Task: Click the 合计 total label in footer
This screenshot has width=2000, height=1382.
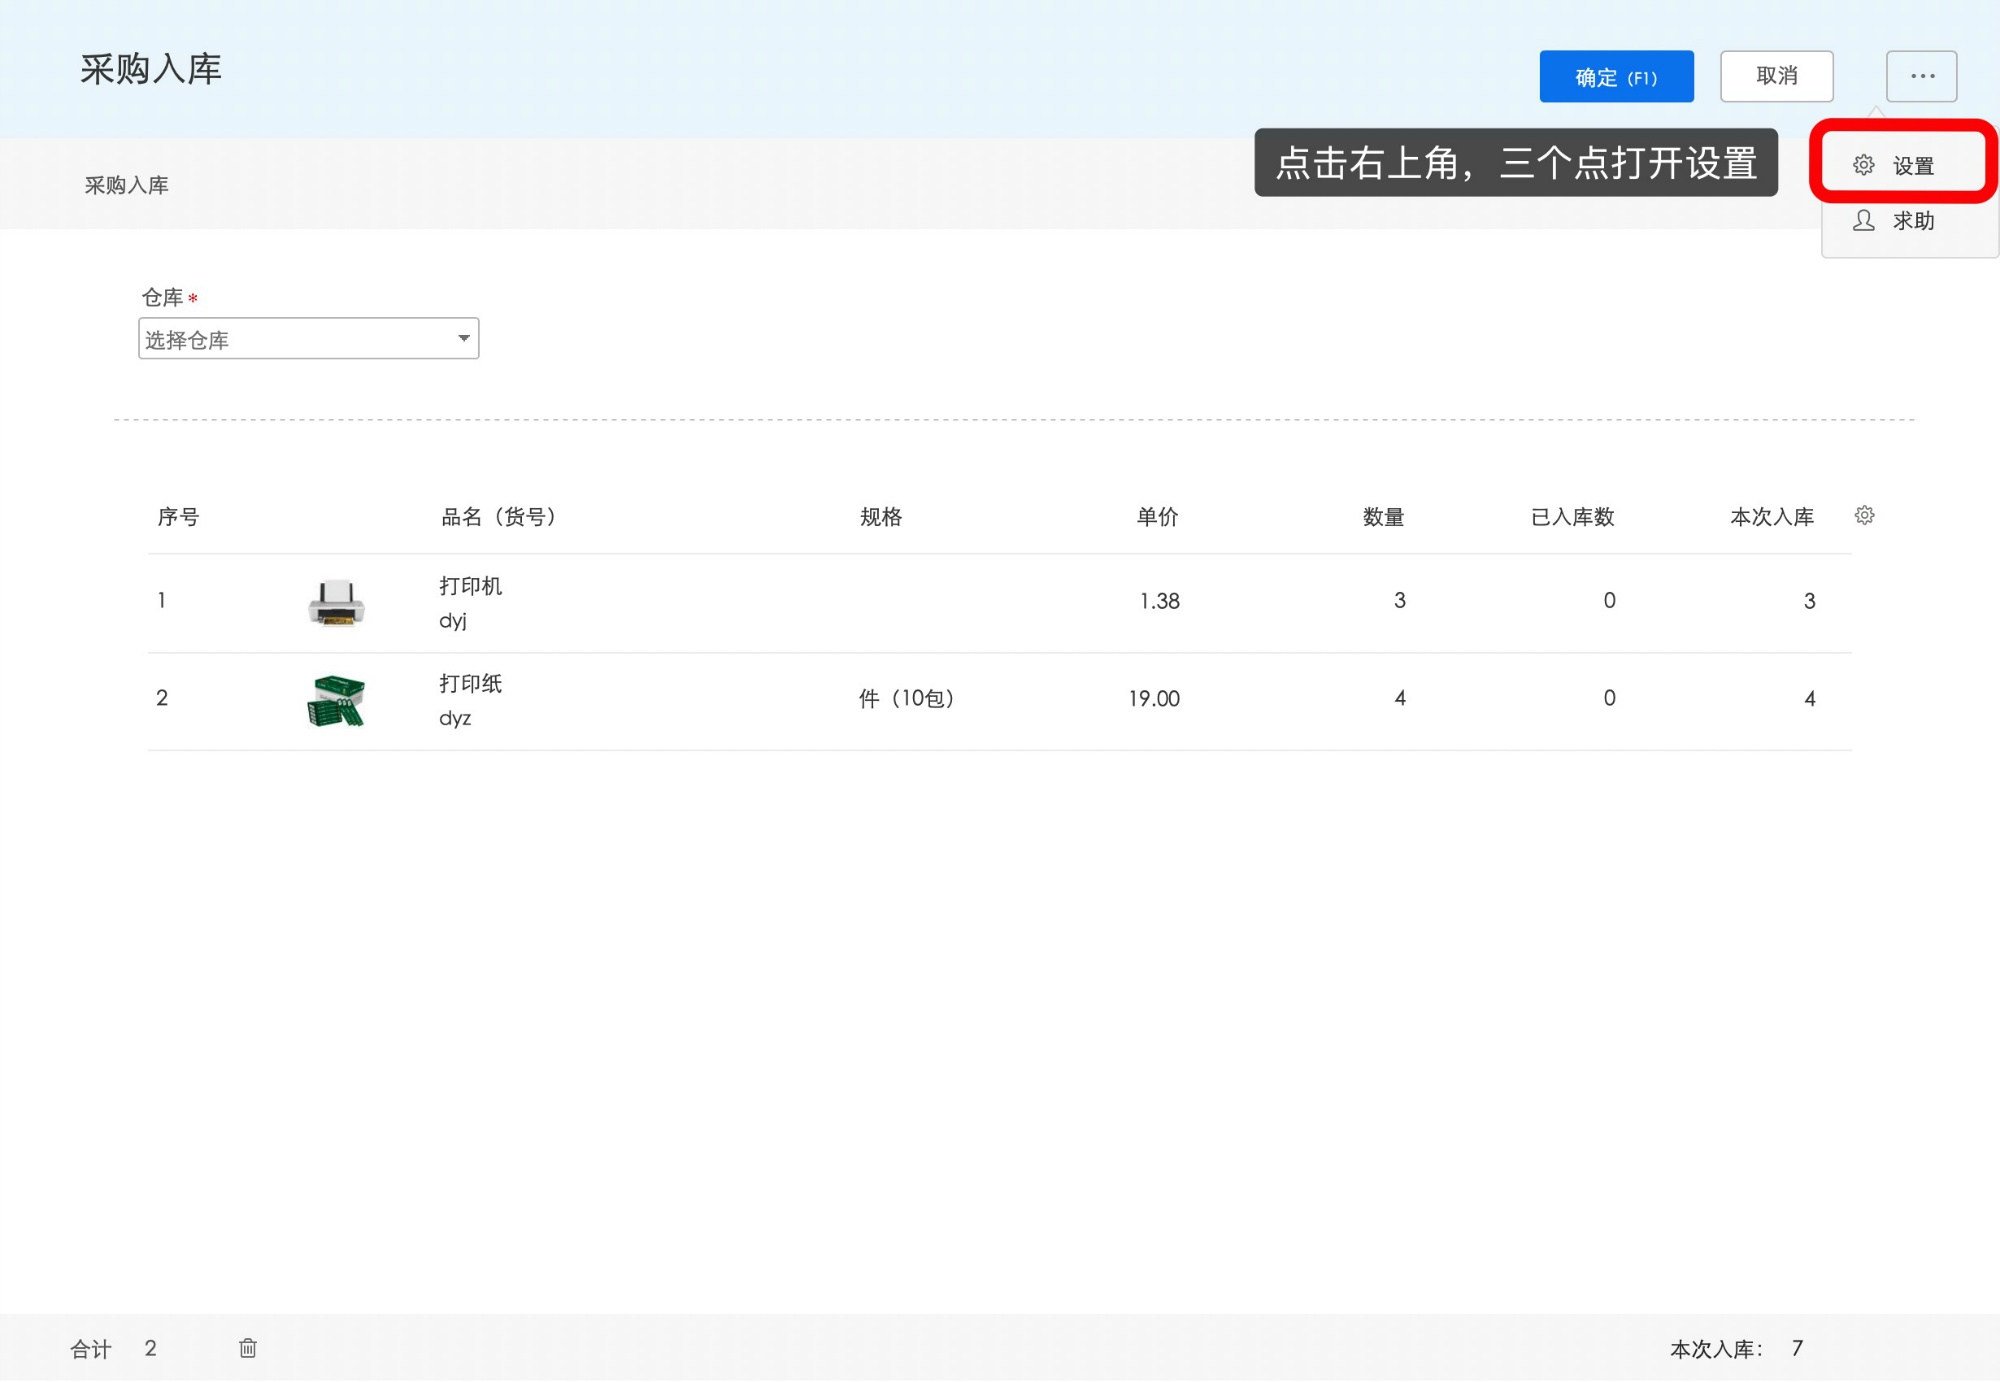Action: pos(91,1349)
